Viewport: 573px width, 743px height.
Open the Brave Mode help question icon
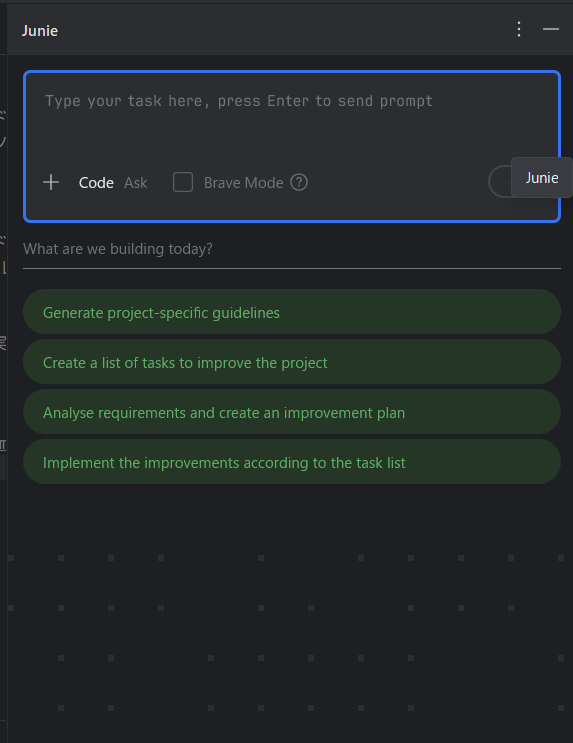pyautogui.click(x=299, y=182)
